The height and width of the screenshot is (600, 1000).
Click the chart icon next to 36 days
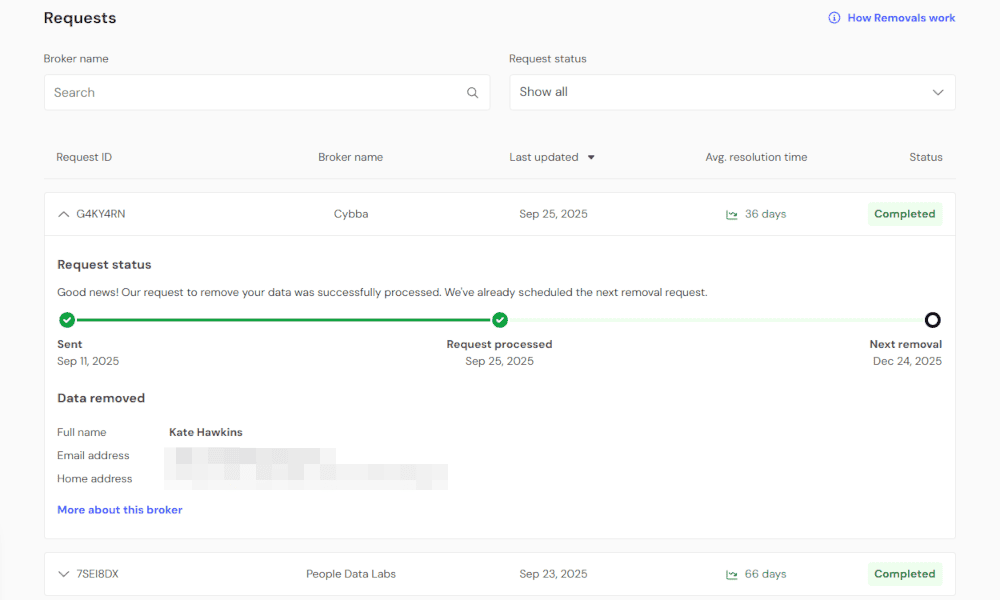[x=732, y=214]
